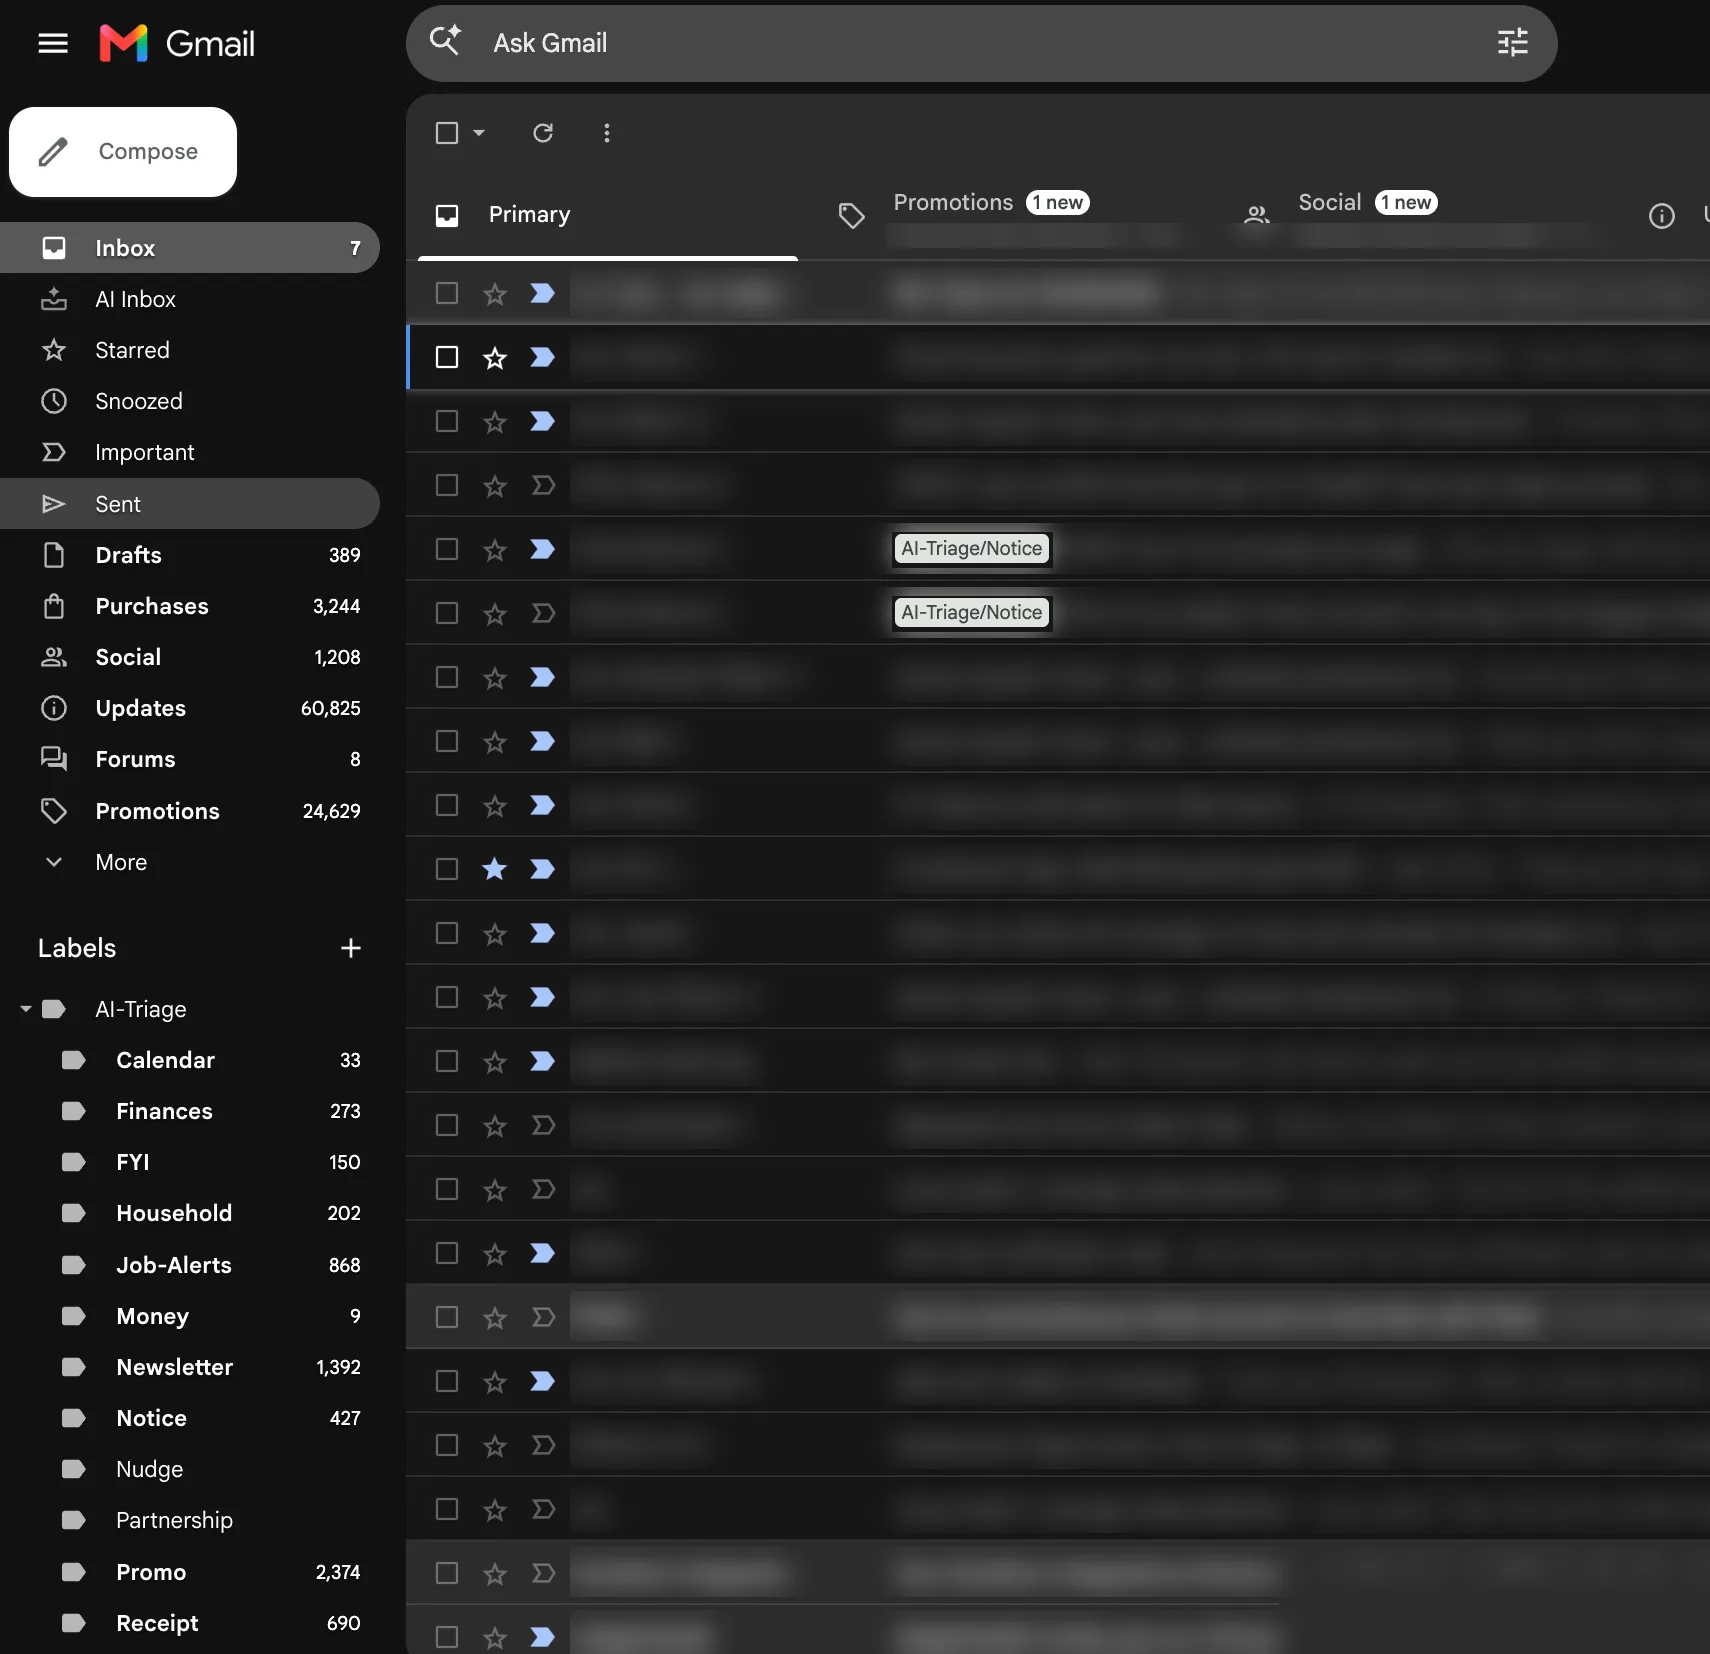Select checkbox of the blue-starred email row
This screenshot has width=1710, height=1654.
click(447, 869)
